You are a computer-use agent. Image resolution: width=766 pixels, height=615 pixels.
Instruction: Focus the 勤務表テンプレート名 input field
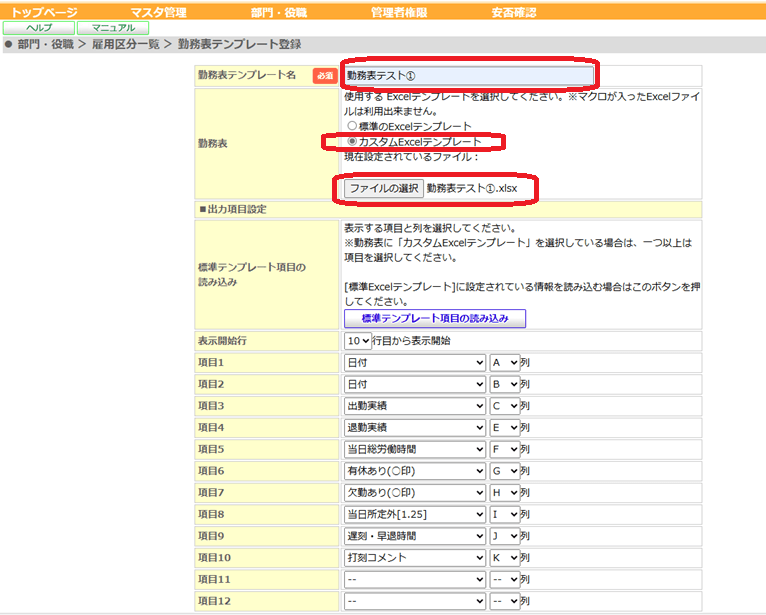[x=469, y=76]
